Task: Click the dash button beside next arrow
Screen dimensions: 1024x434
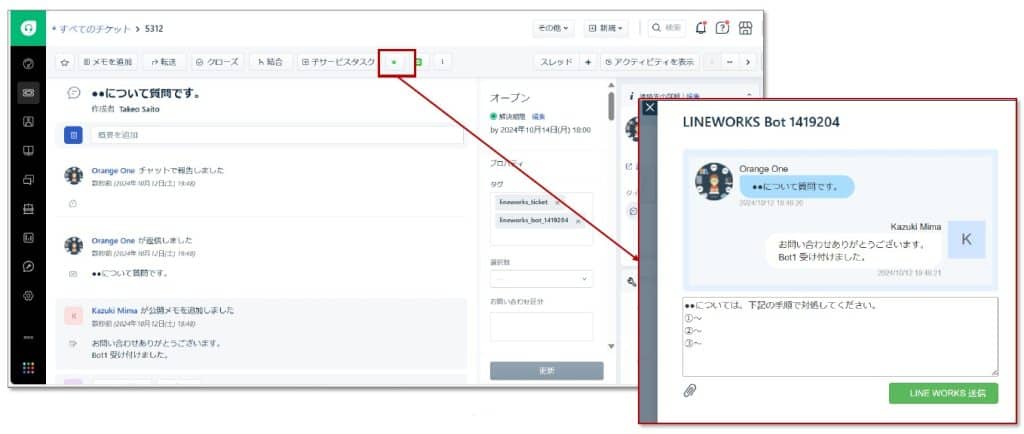Action: (x=729, y=62)
